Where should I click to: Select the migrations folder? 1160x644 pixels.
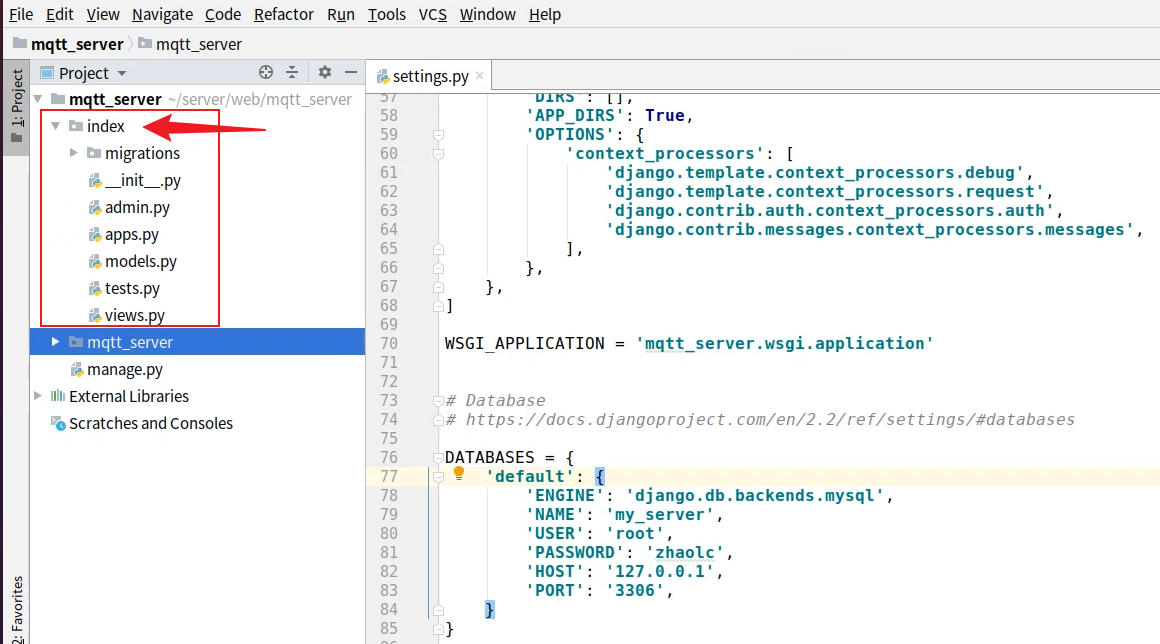coord(142,153)
